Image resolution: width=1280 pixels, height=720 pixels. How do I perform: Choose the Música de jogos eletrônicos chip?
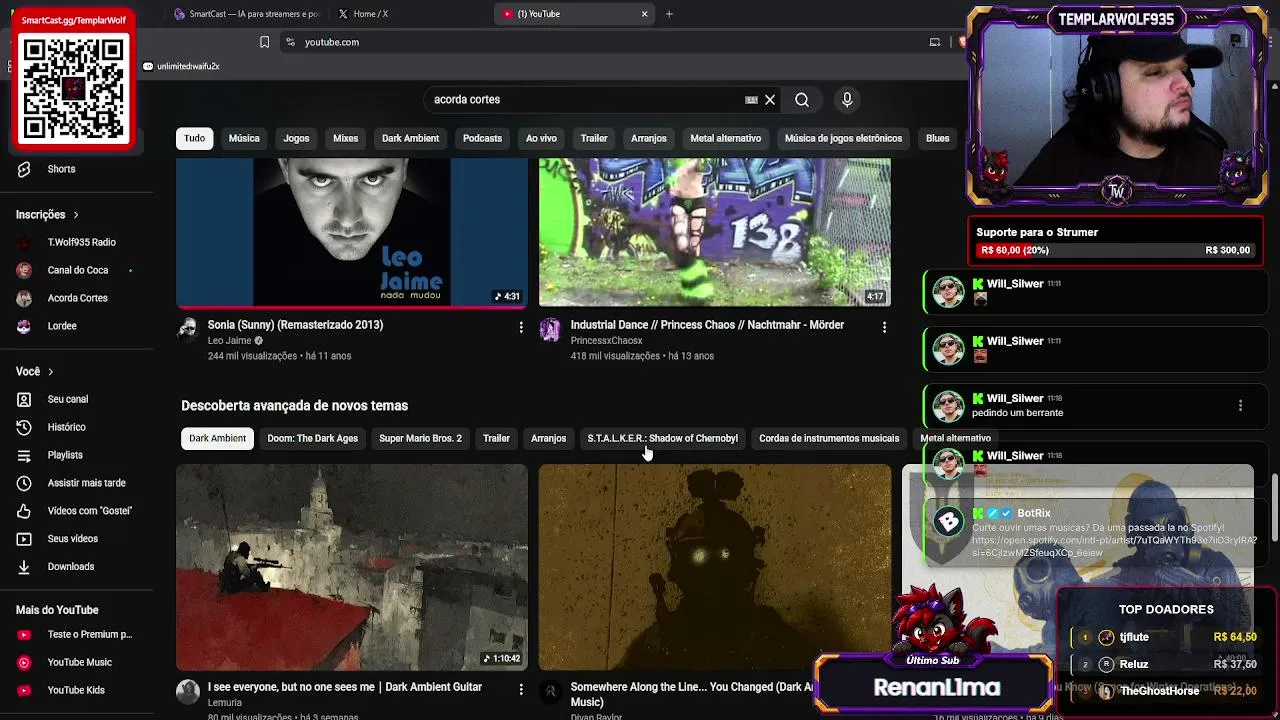tap(843, 138)
